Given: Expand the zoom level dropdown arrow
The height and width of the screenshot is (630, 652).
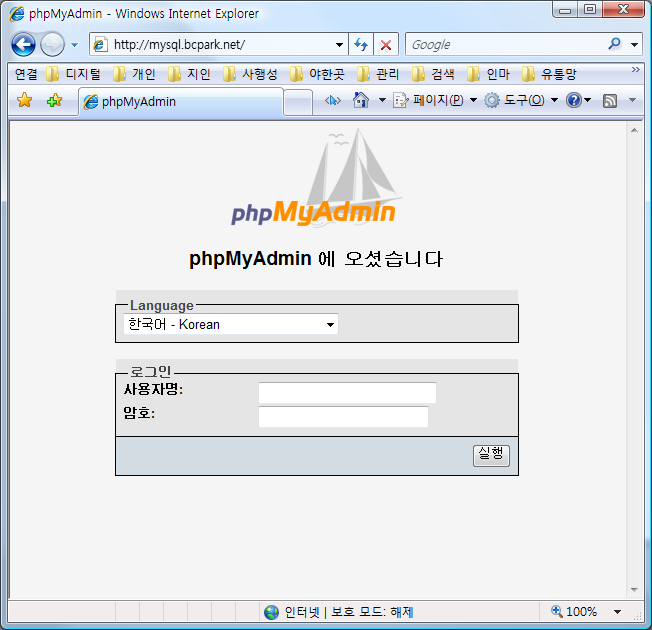Looking at the screenshot, I should (618, 612).
